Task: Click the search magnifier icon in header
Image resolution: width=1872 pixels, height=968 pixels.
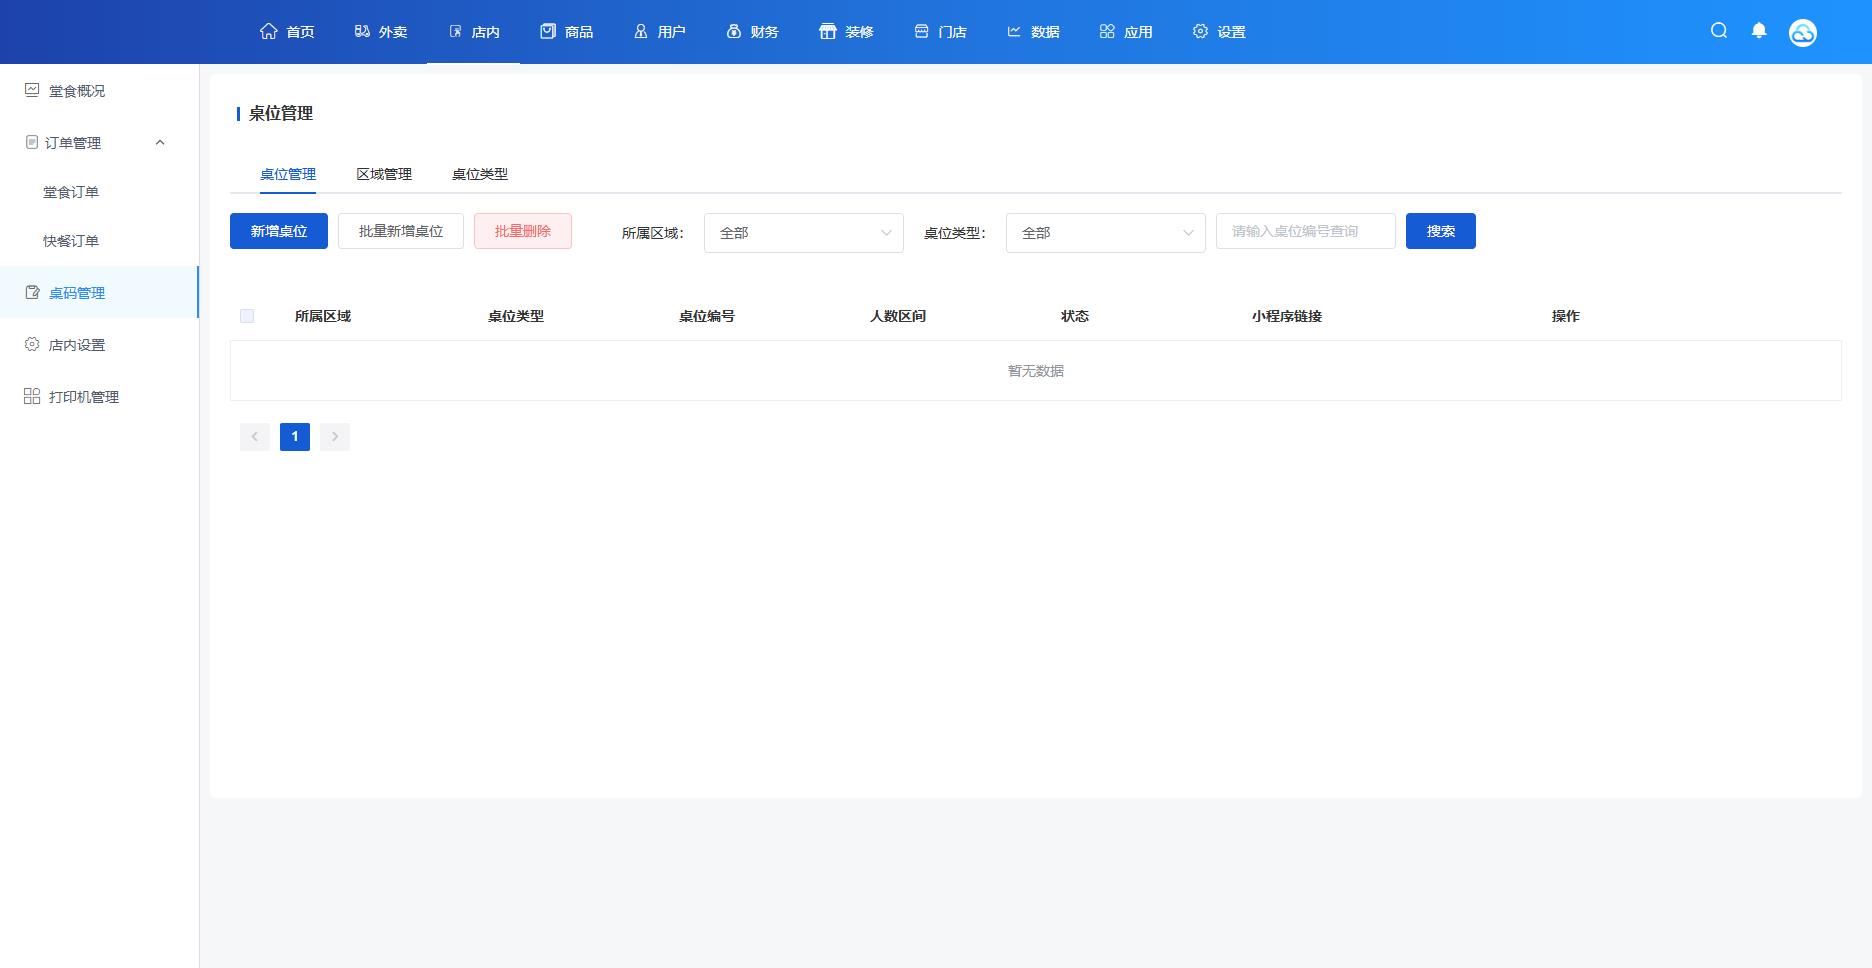Action: click(1719, 31)
